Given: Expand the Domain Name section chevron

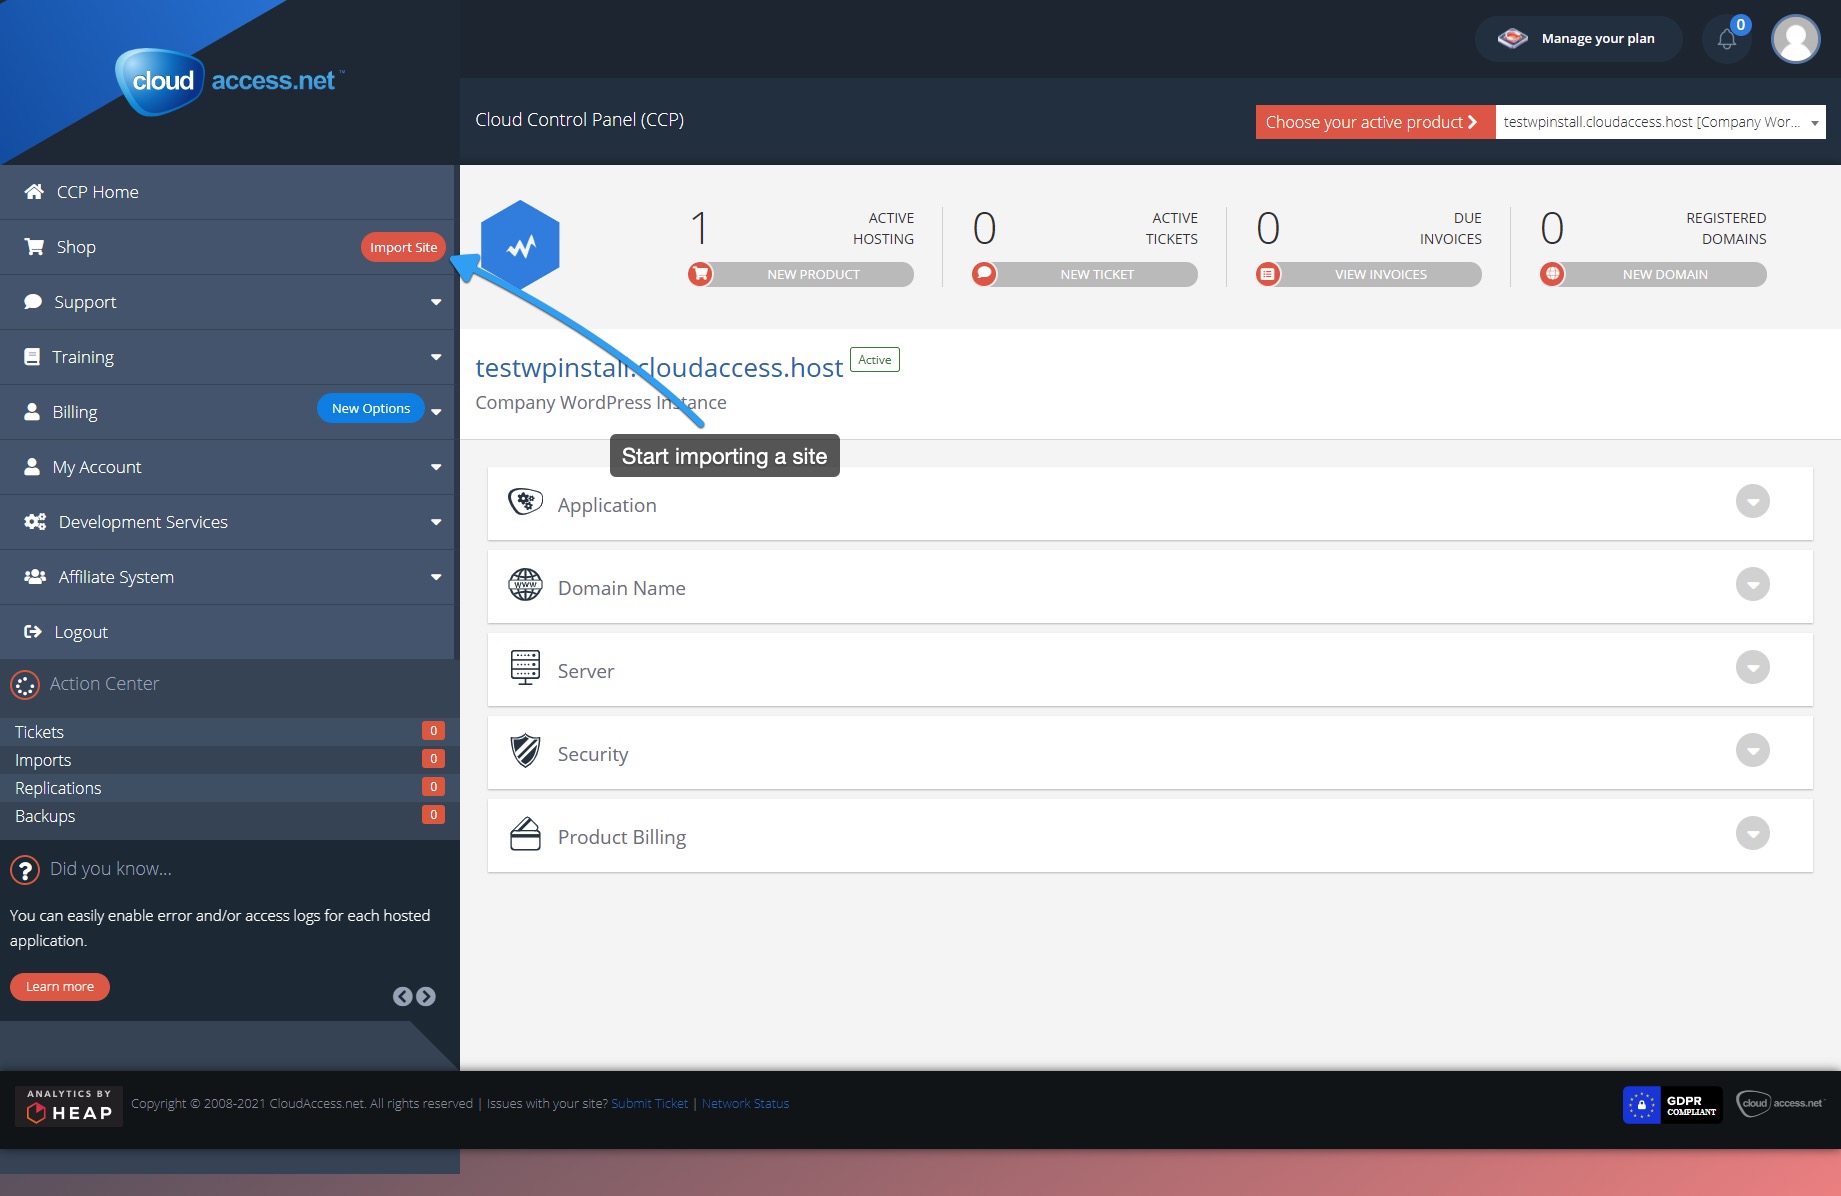Looking at the screenshot, I should [1752, 584].
